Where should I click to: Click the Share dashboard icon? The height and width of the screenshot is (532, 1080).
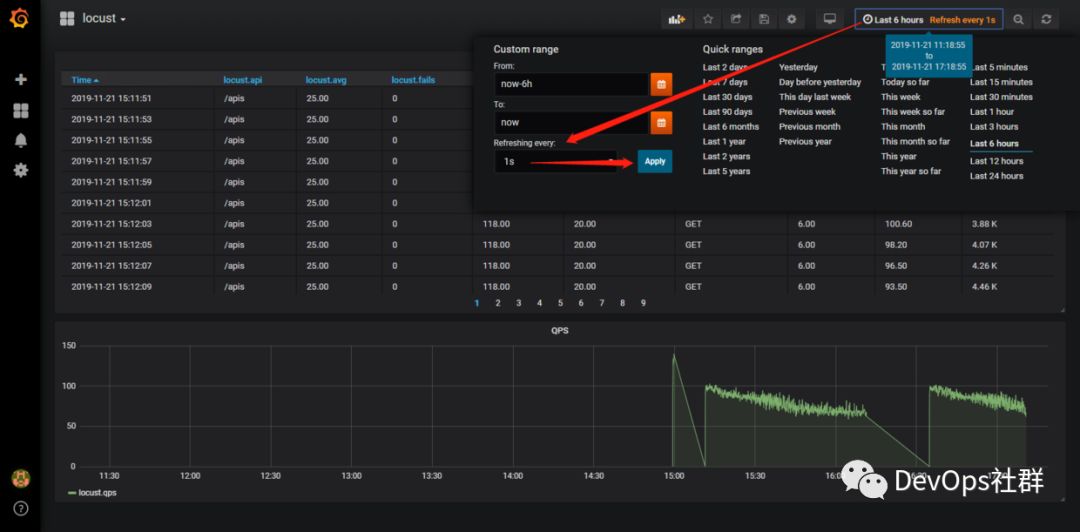(736, 19)
